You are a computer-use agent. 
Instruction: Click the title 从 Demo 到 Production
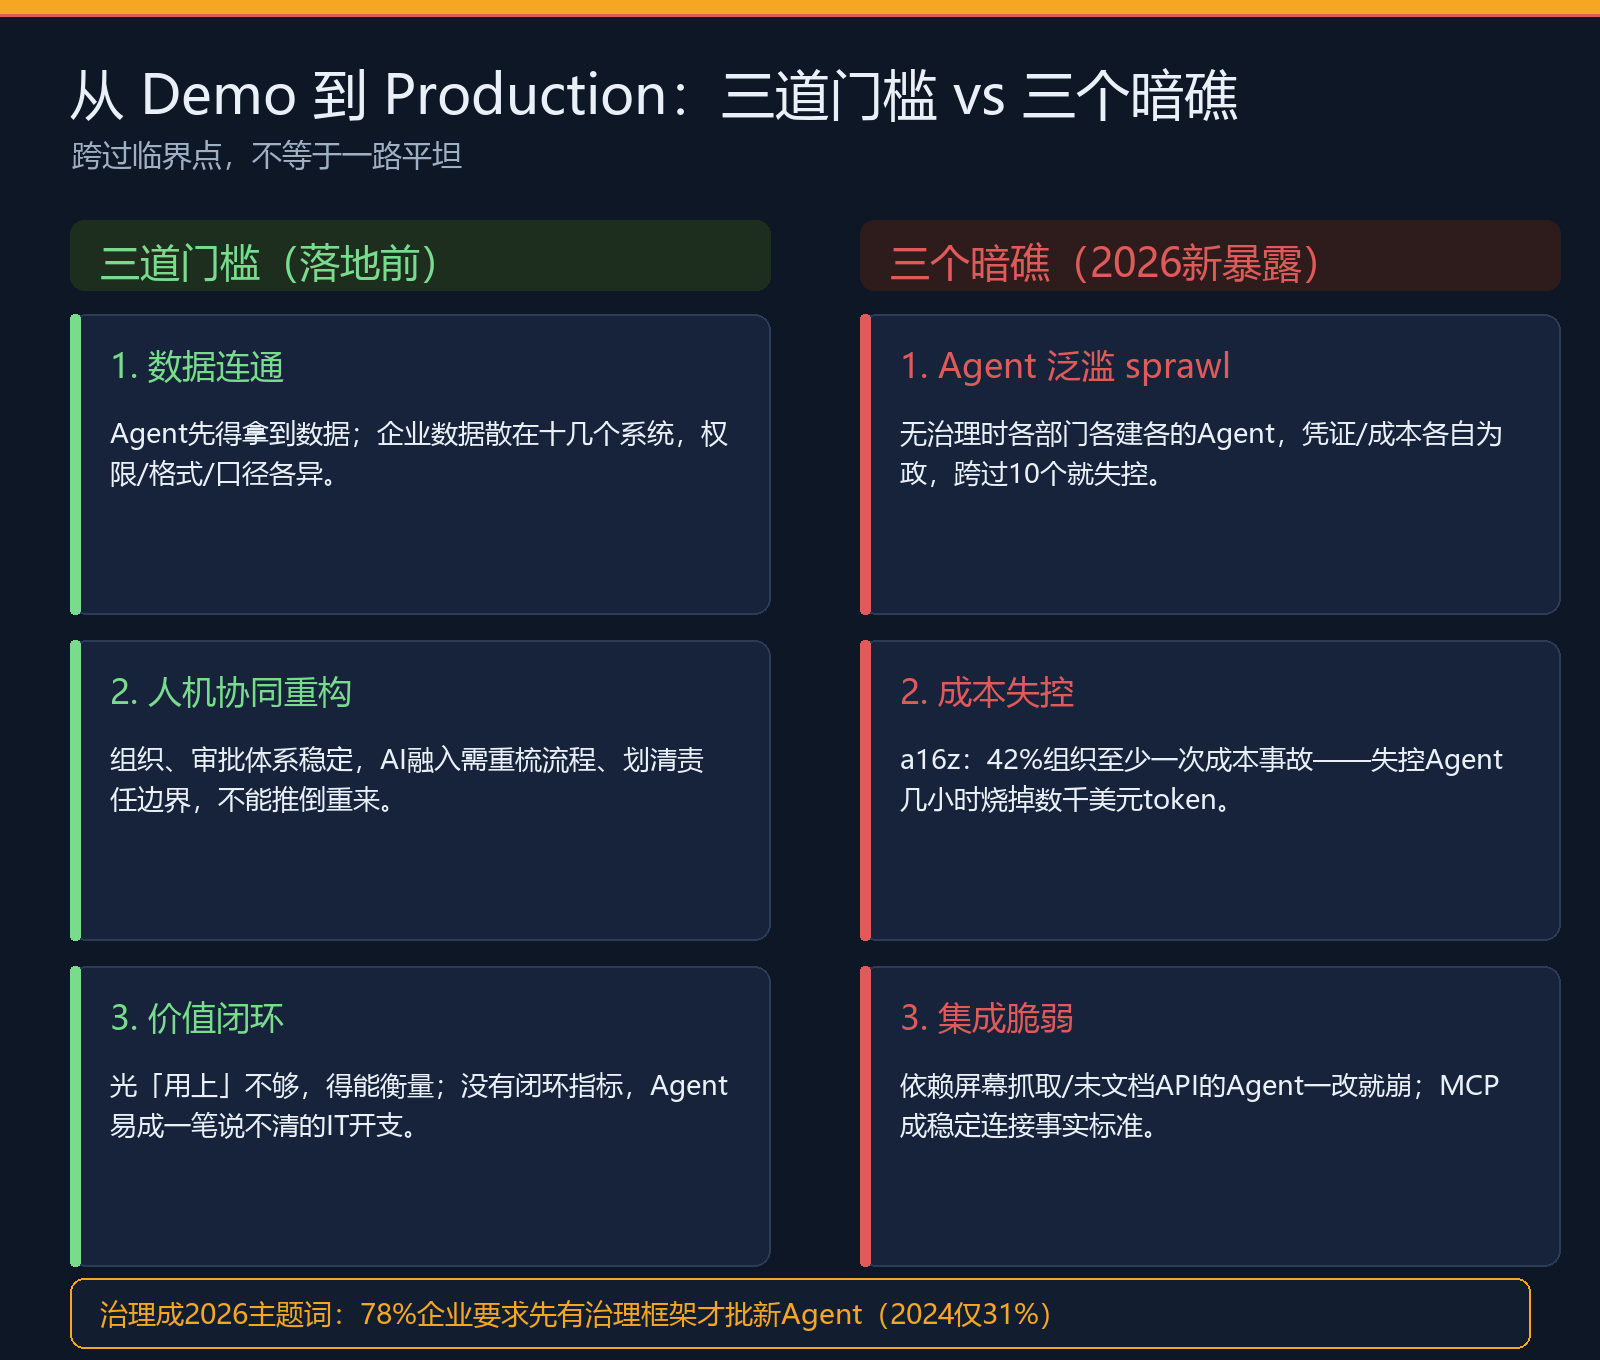pyautogui.click(x=654, y=96)
